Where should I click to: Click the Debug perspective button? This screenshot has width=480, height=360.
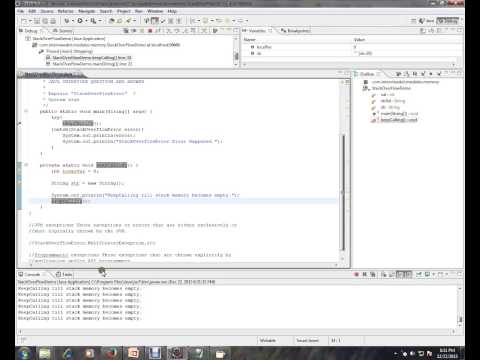[x=448, y=21]
